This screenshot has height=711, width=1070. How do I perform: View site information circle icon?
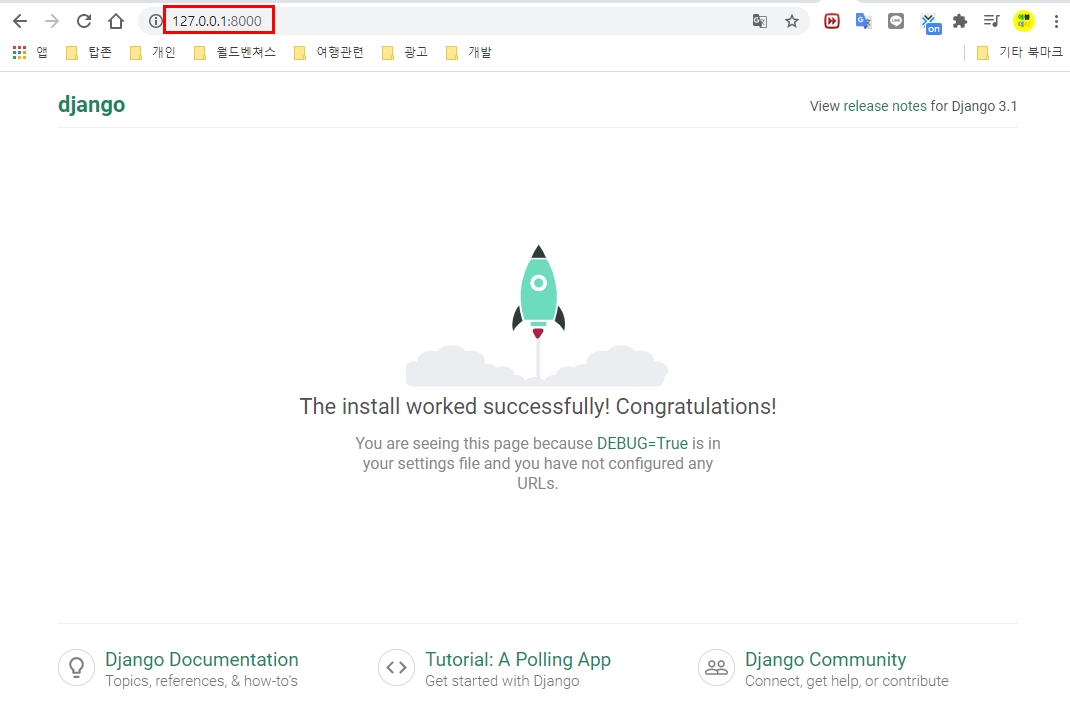click(x=156, y=21)
